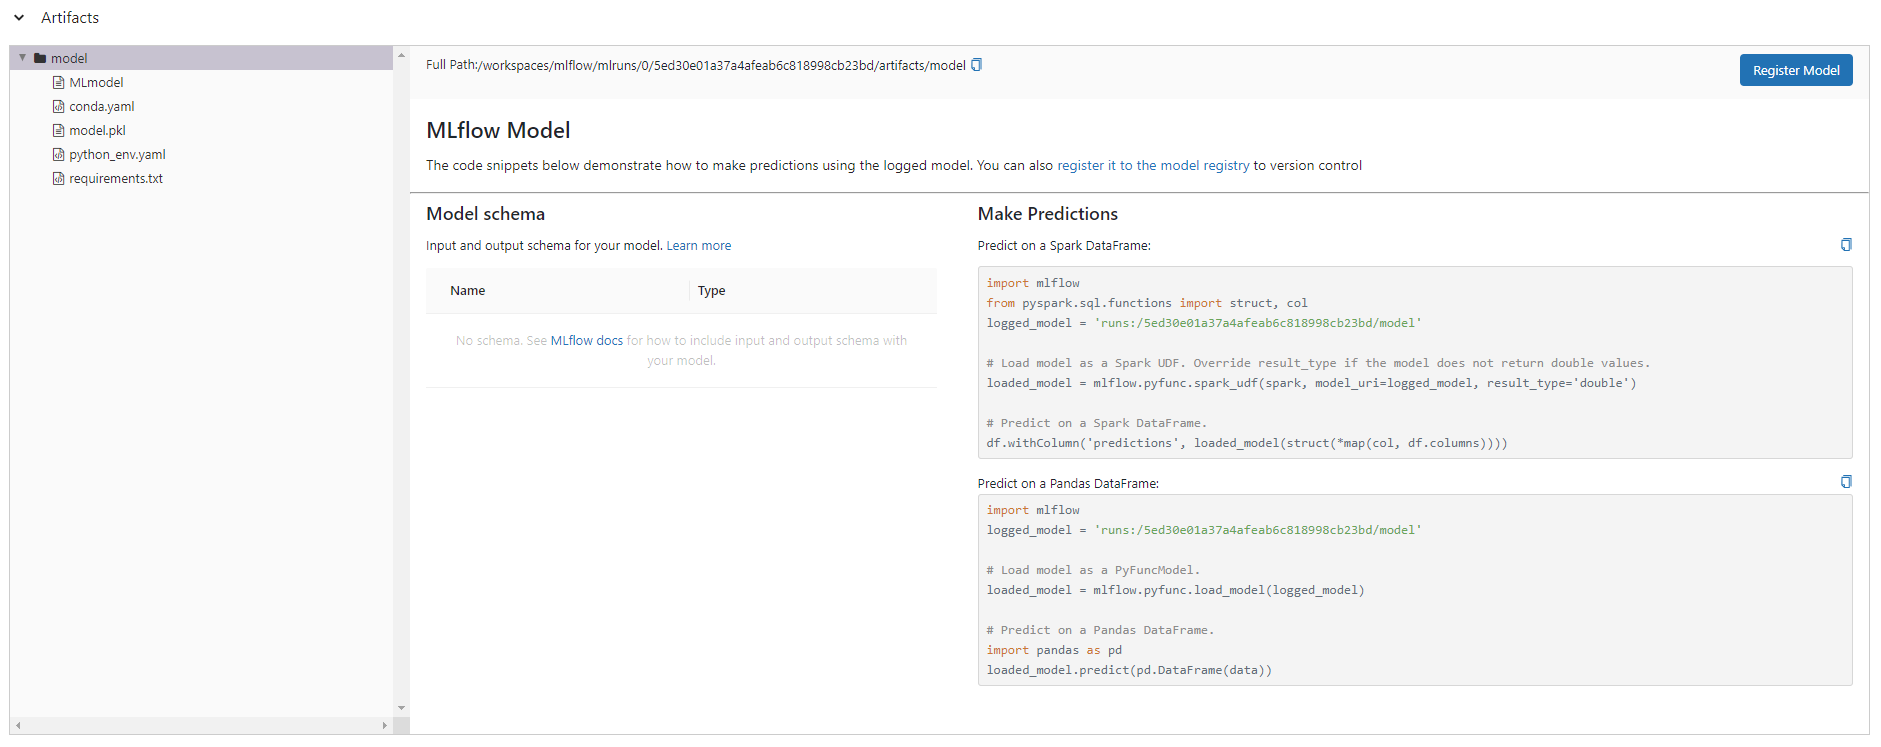The image size is (1881, 747).
Task: Copy the full artifact path icon
Action: coord(976,65)
